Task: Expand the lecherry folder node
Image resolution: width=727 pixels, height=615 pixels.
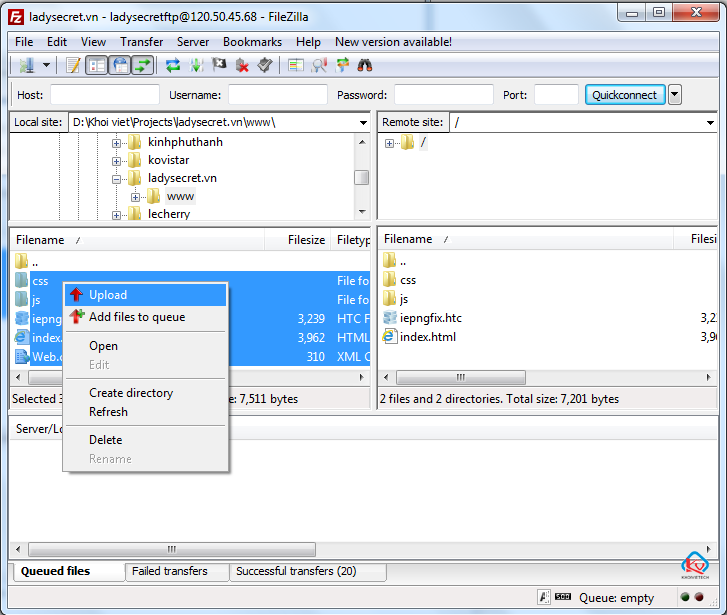Action: [x=116, y=215]
